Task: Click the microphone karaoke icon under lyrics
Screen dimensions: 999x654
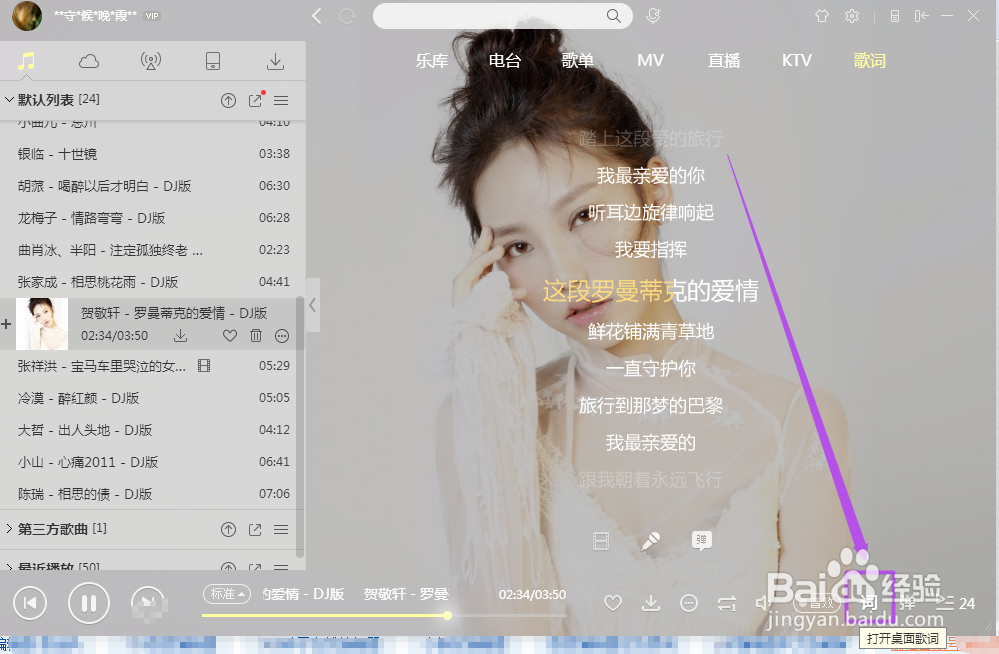Action: (650, 541)
